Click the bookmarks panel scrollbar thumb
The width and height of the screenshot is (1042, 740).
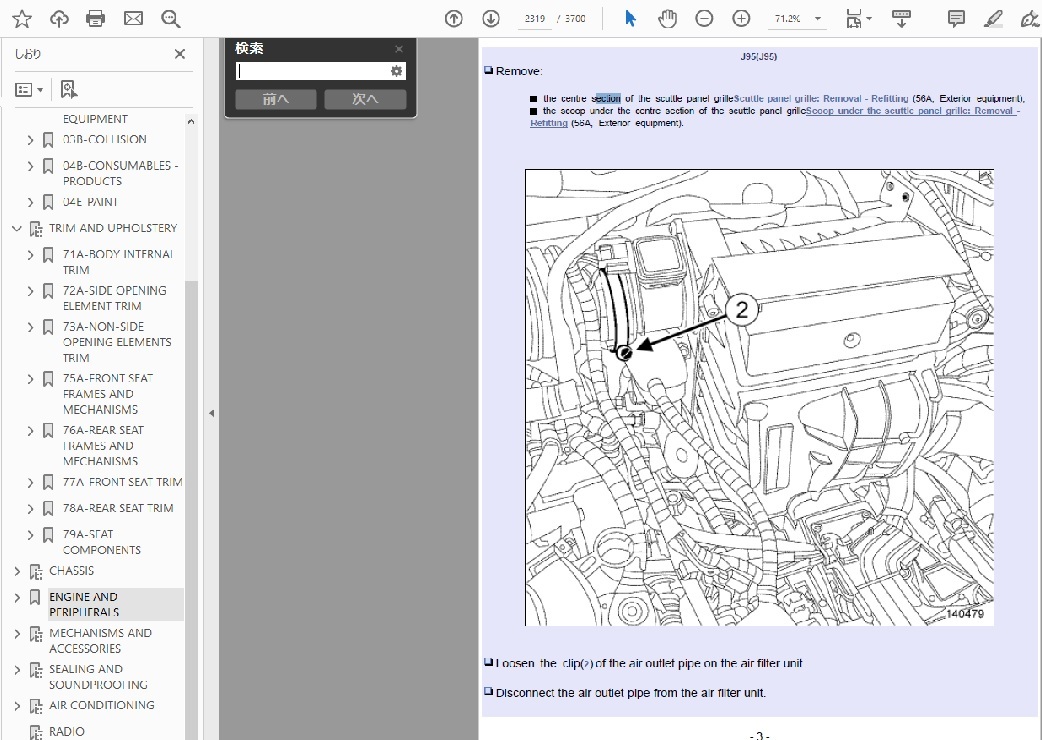pos(191,510)
